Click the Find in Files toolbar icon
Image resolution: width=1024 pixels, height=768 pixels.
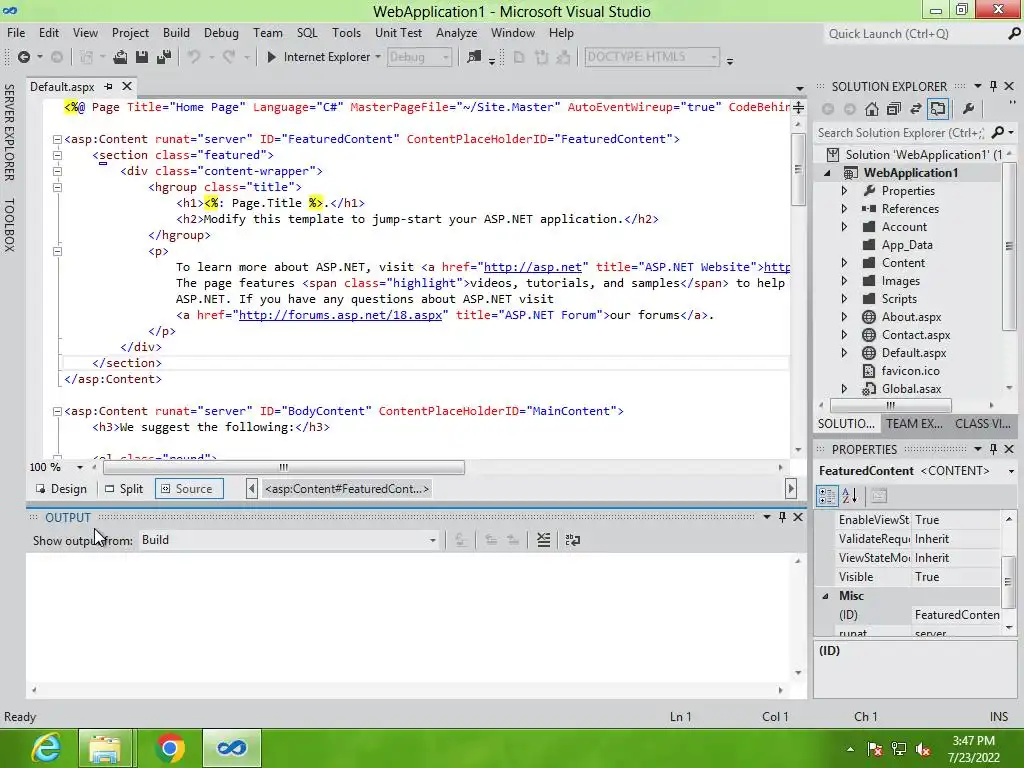point(475,57)
